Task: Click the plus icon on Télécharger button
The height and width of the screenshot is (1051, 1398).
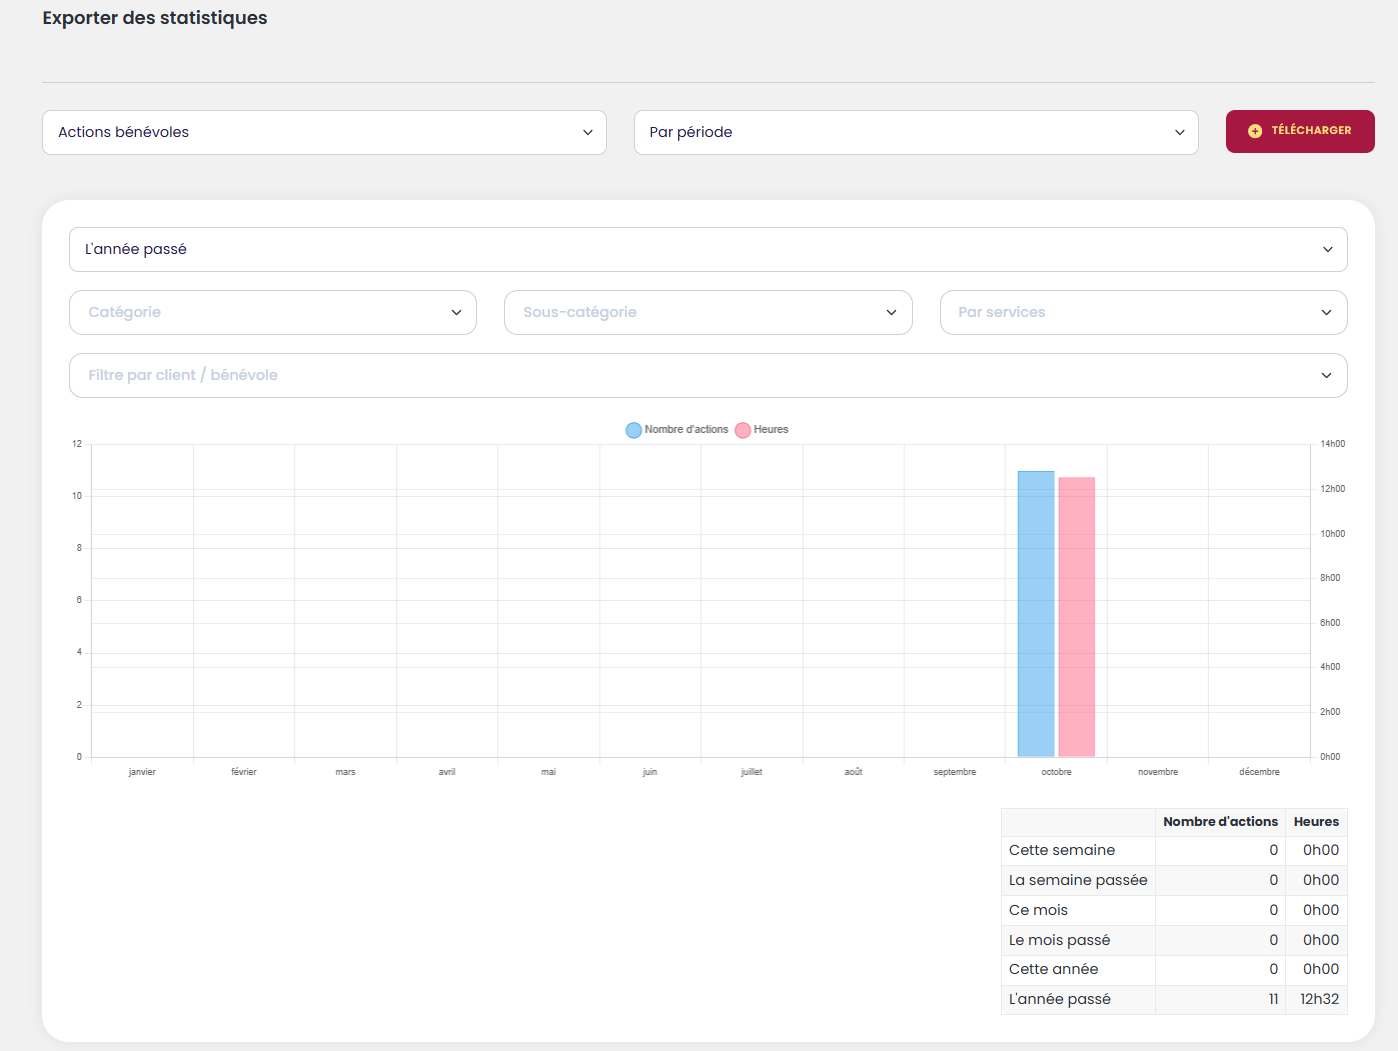Action: (x=1255, y=131)
